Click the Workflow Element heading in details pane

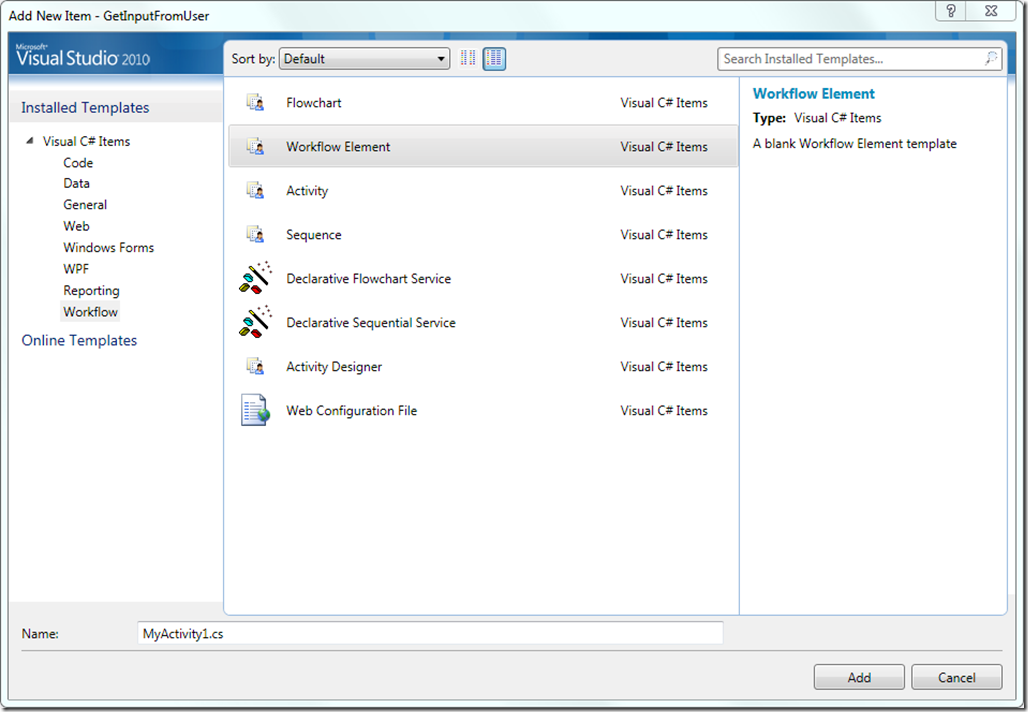(x=814, y=94)
